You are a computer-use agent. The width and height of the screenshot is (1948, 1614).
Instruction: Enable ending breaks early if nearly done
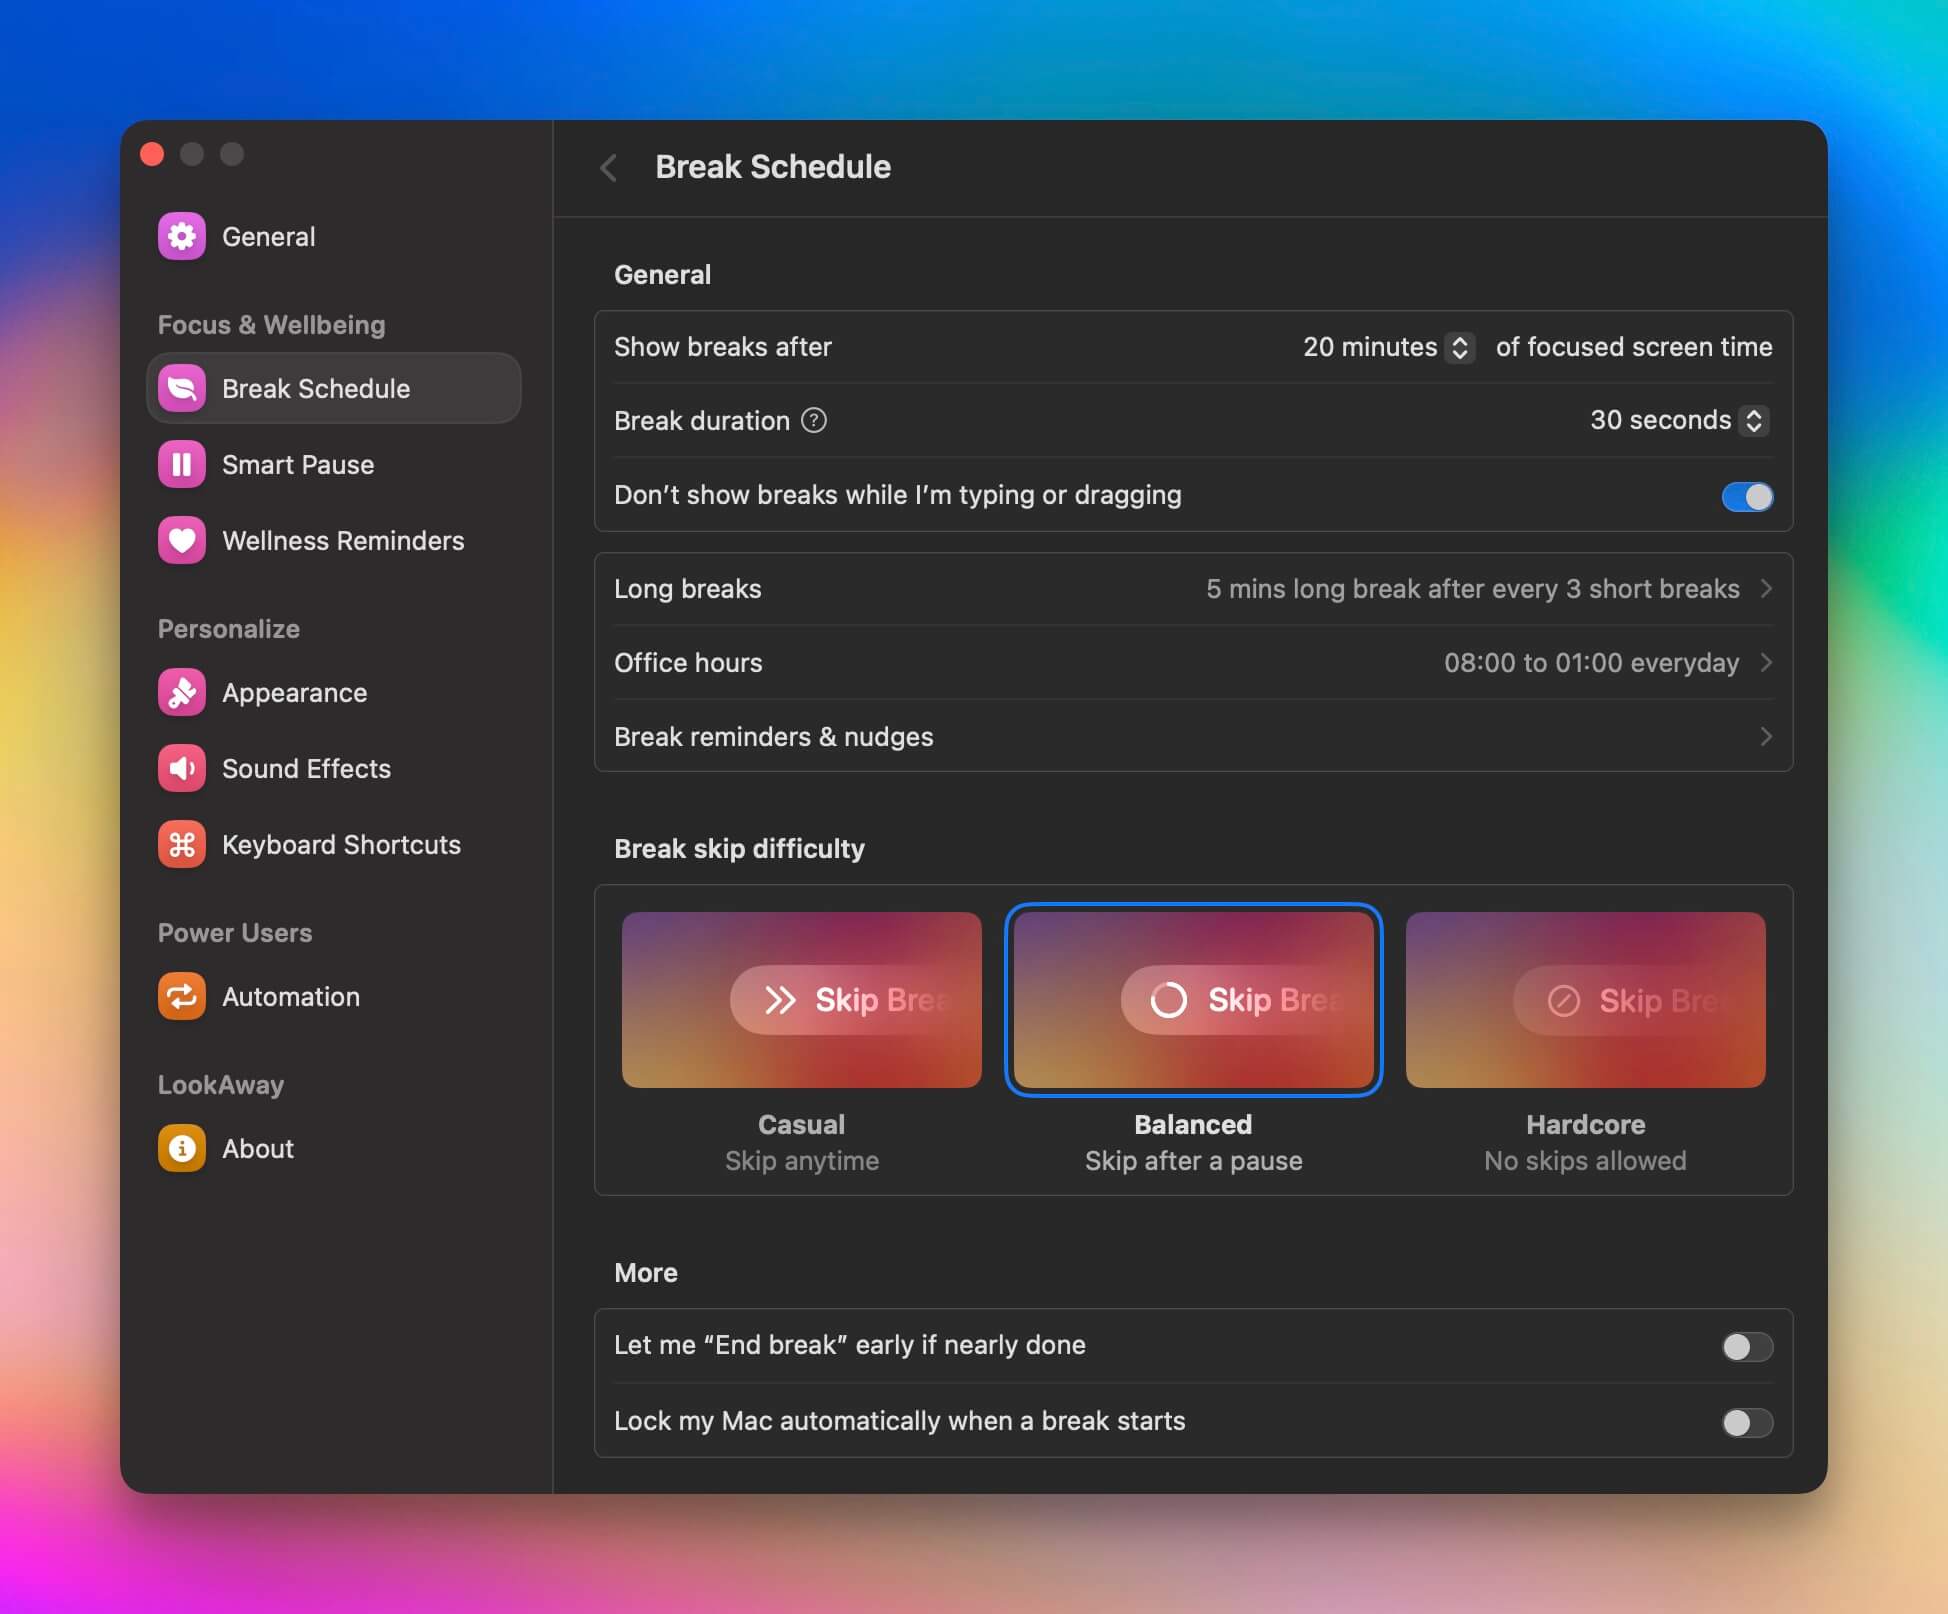pos(1746,1346)
